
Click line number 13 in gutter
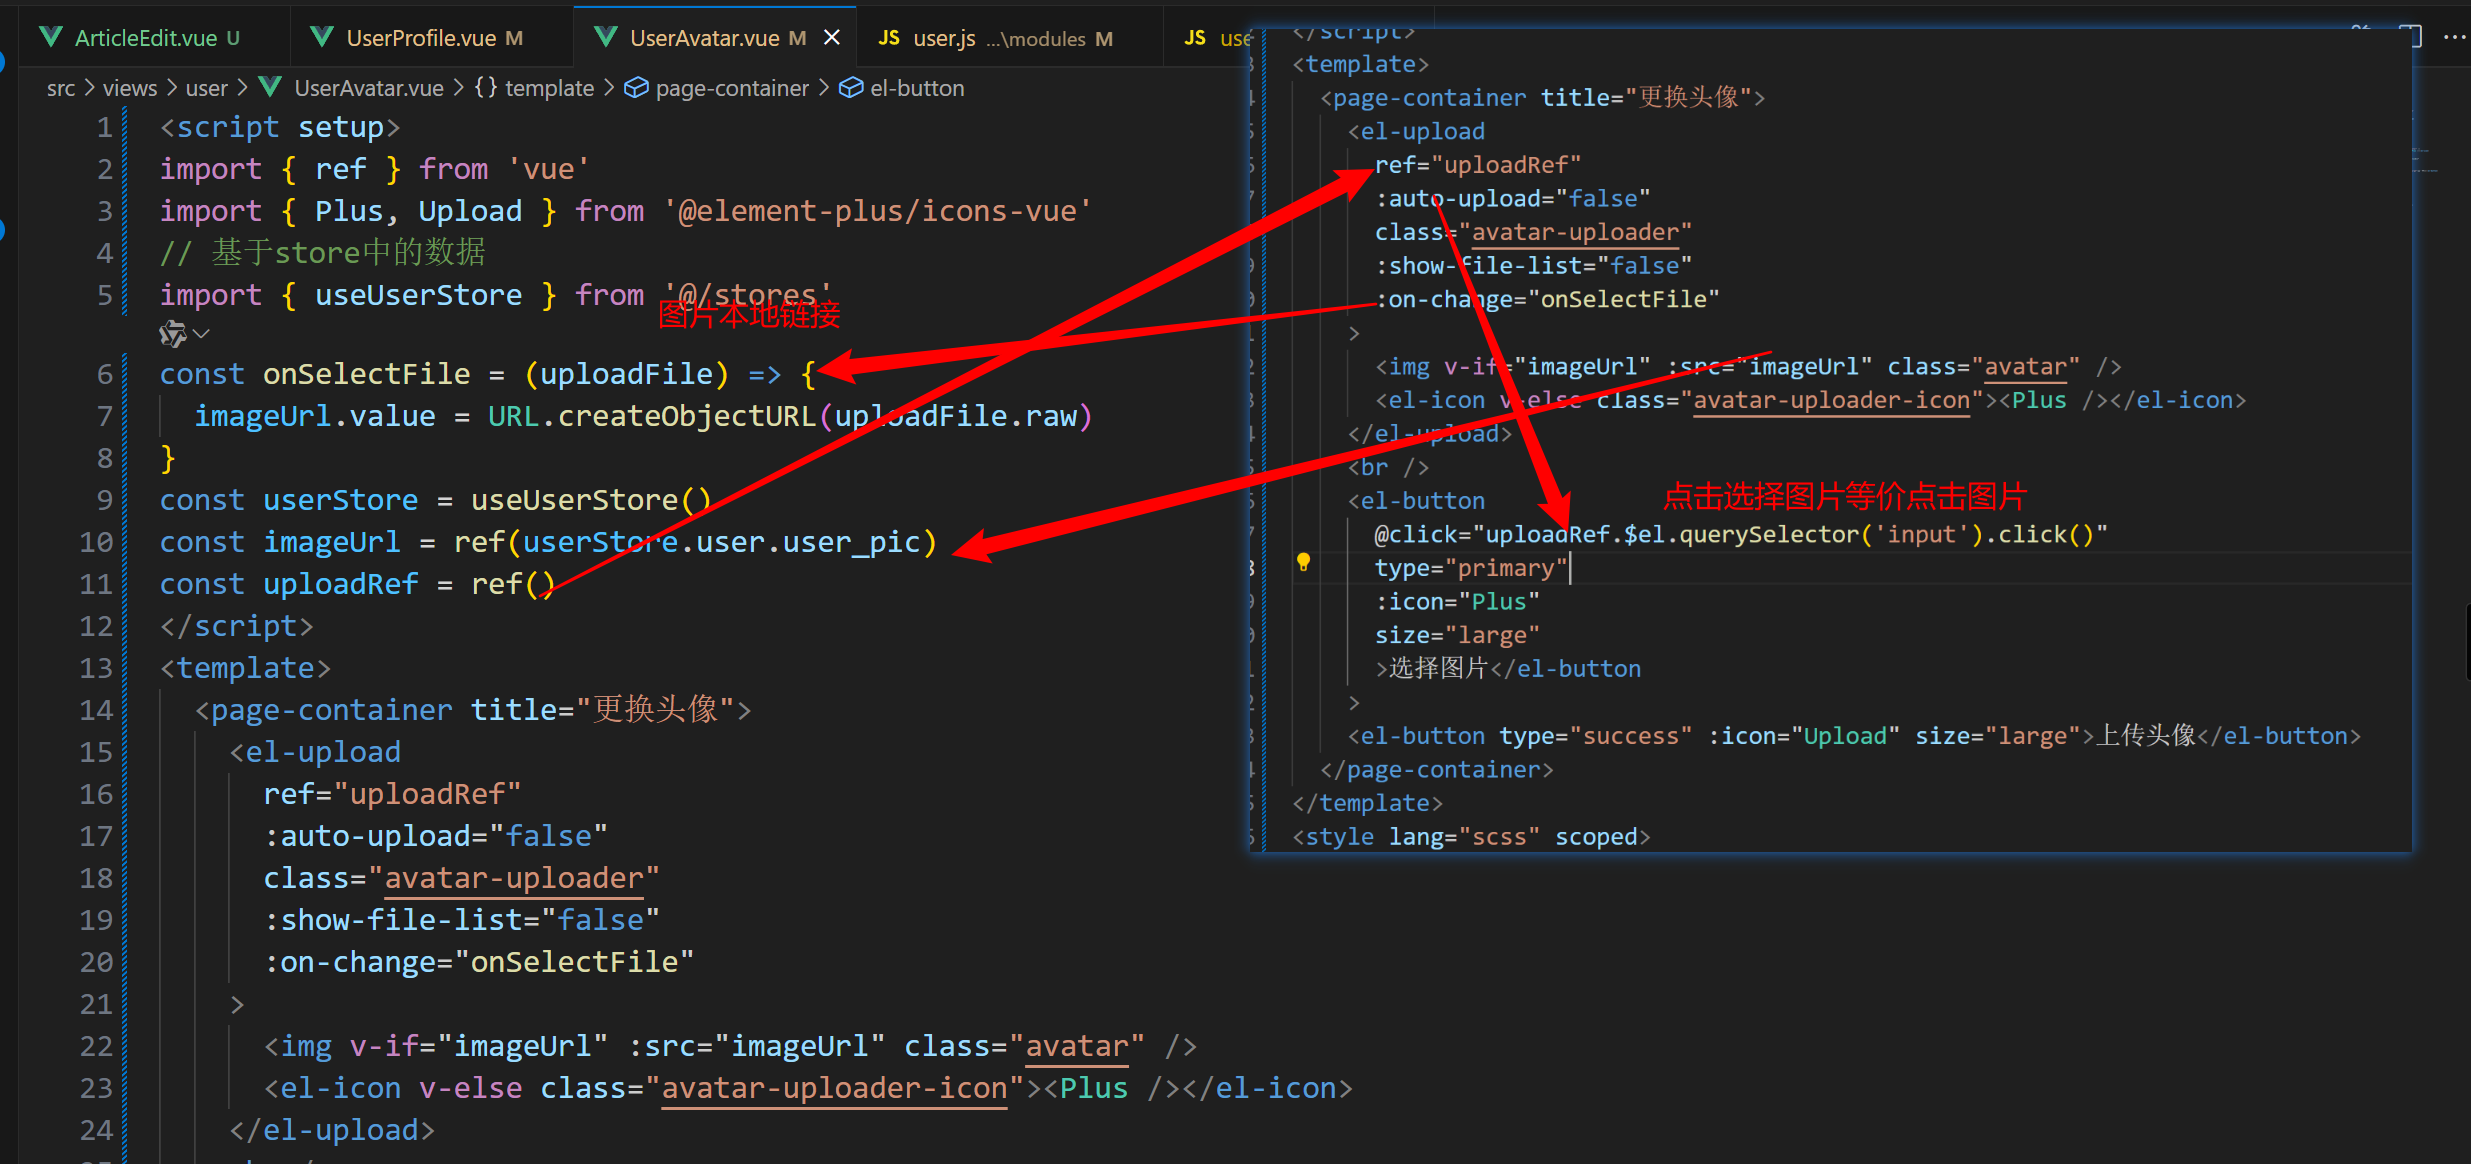click(x=96, y=668)
